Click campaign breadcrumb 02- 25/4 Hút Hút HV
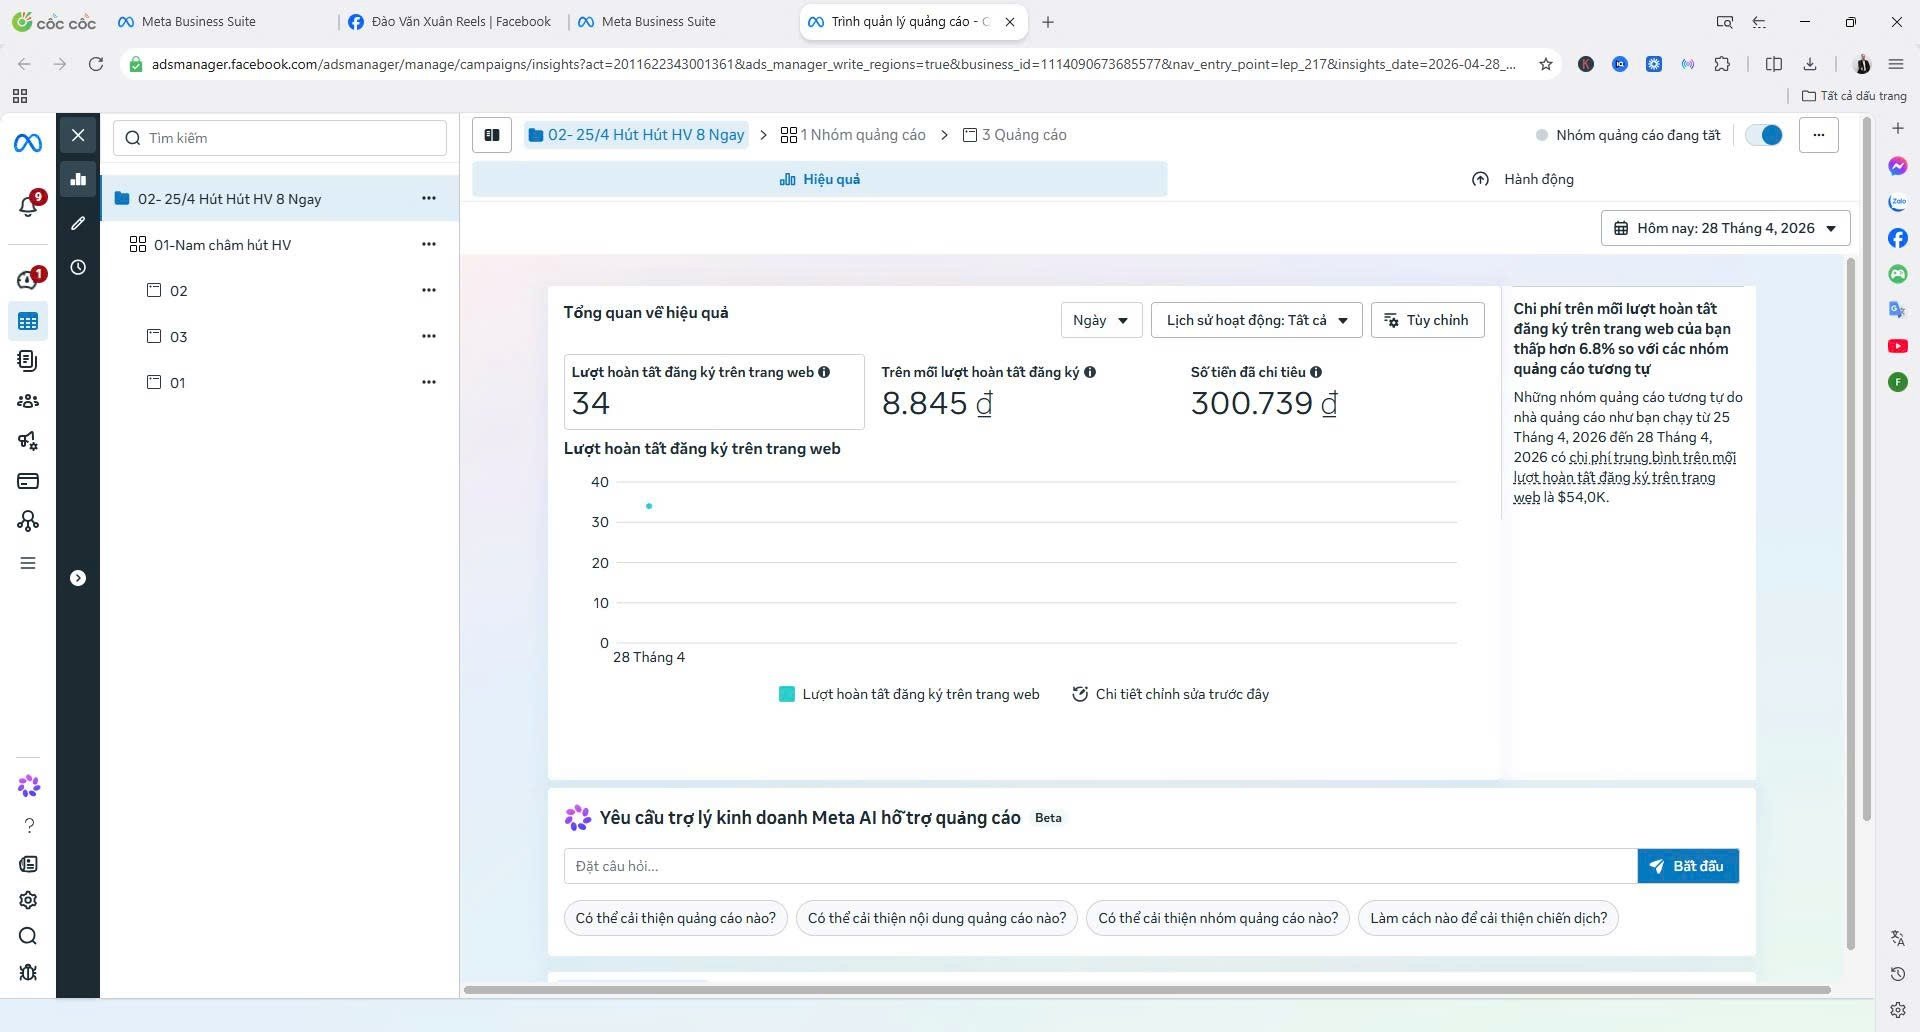The image size is (1920, 1032). click(x=636, y=135)
